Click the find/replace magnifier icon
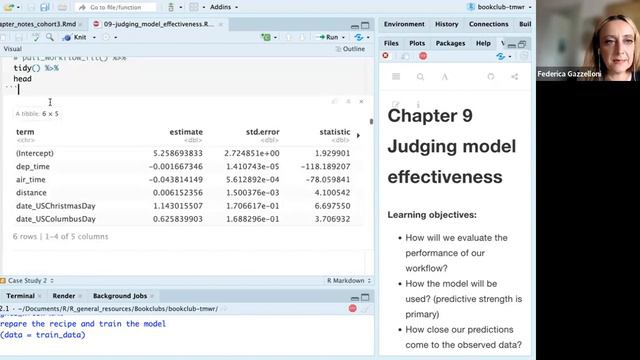This screenshot has width=640, height=360. pos(50,37)
